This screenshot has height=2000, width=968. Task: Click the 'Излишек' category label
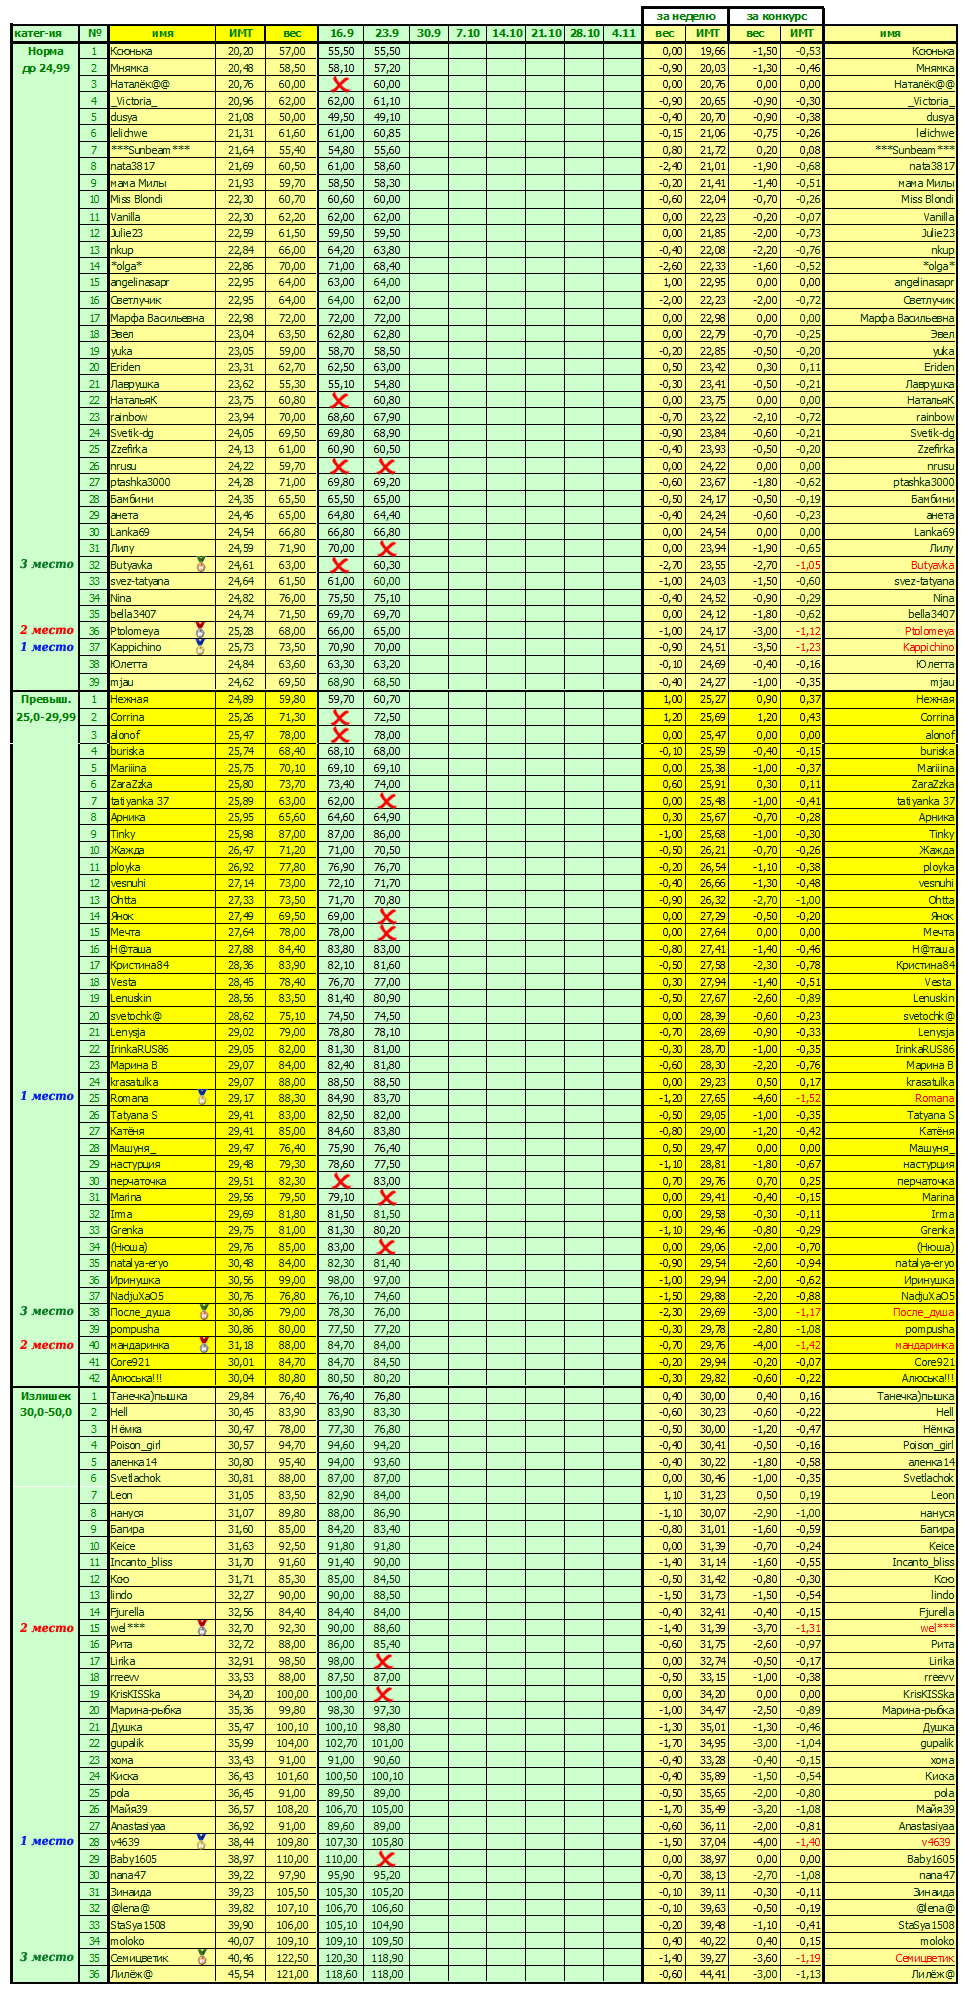tap(46, 1396)
